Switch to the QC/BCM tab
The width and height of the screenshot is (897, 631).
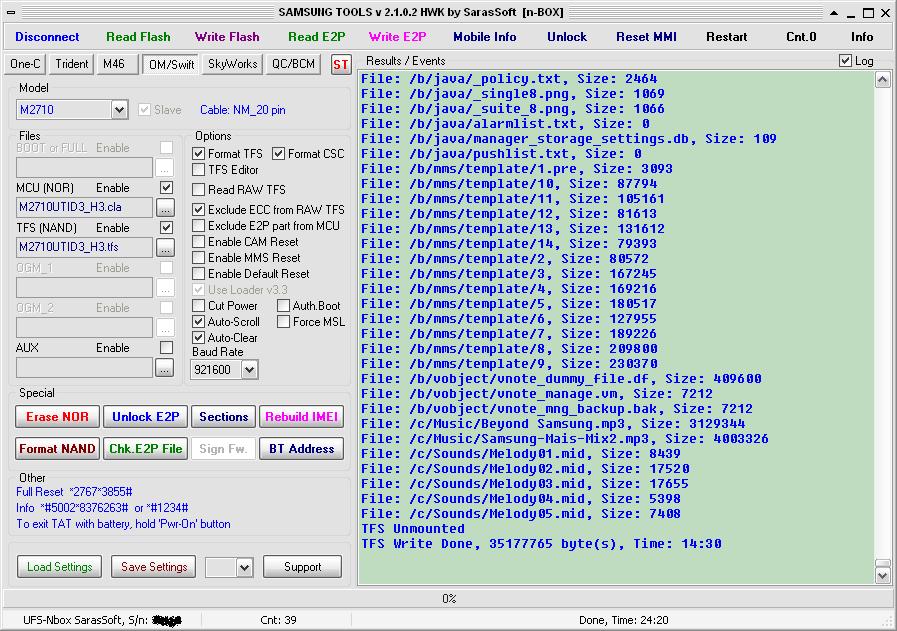click(x=293, y=64)
